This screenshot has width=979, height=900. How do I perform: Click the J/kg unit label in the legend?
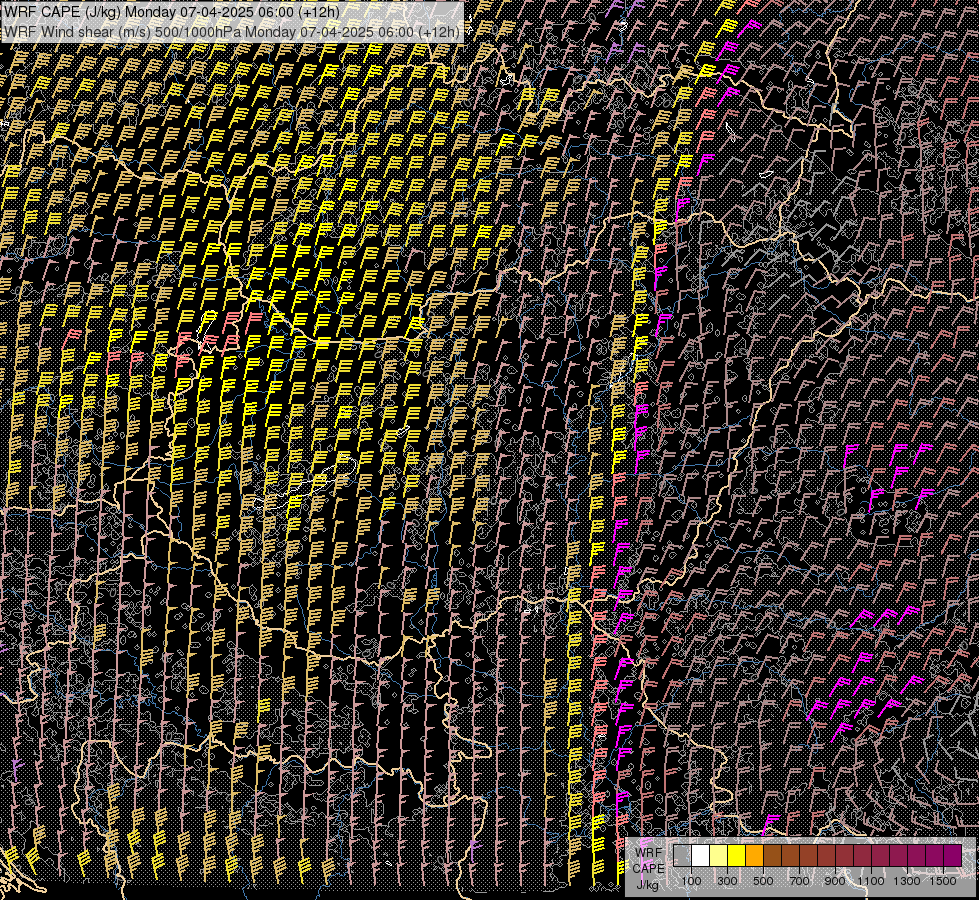pyautogui.click(x=647, y=885)
